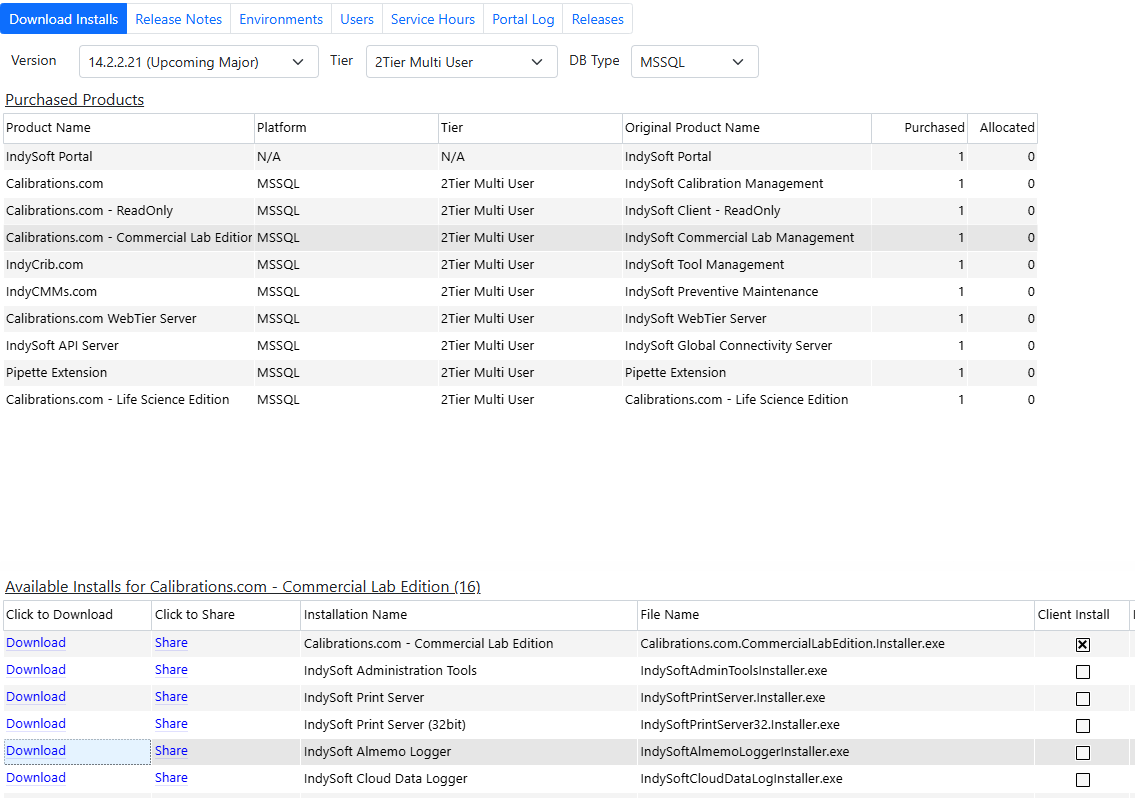Share the IndySoft Print Server (32bit) install
Image resolution: width=1135 pixels, height=798 pixels.
click(x=171, y=724)
